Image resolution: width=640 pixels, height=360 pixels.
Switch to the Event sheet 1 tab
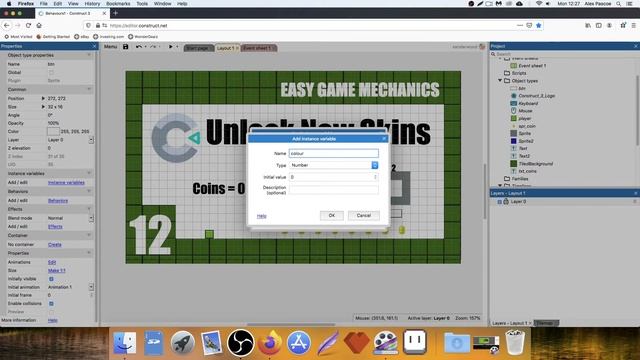(259, 48)
